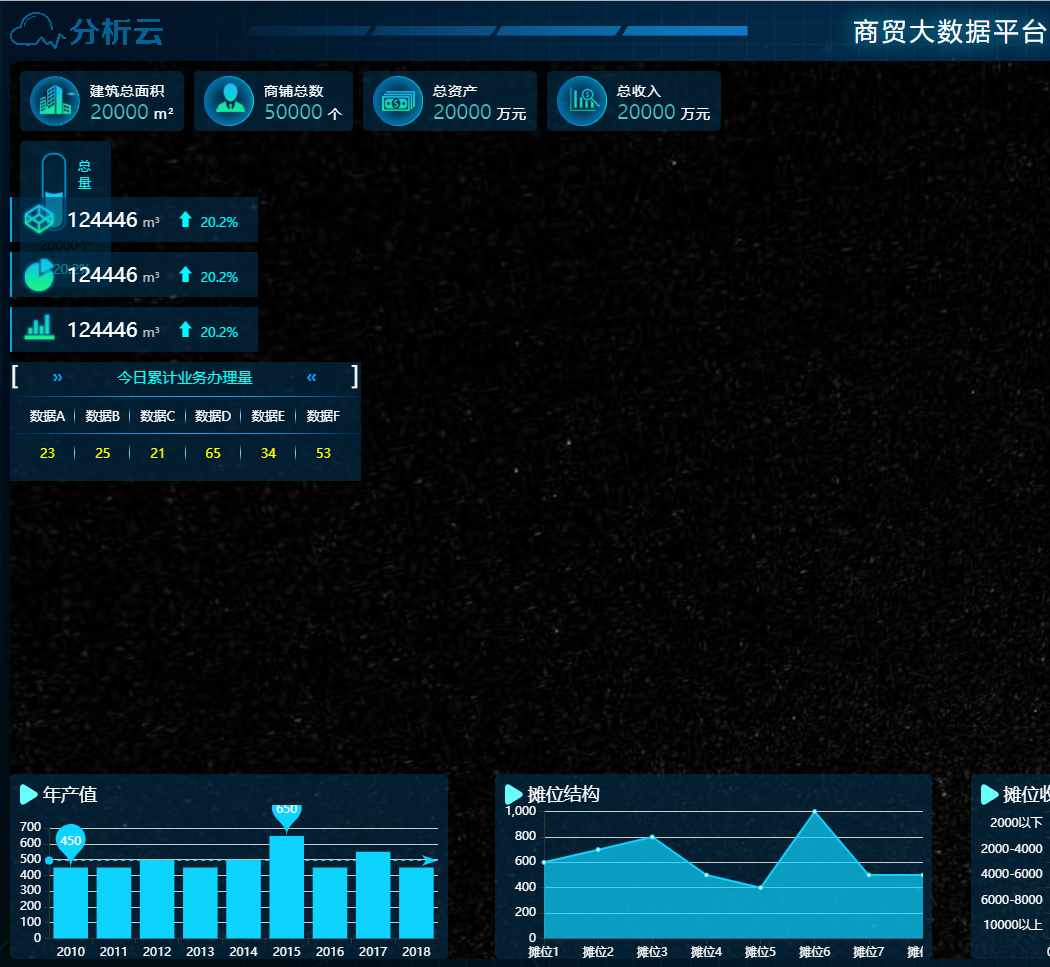This screenshot has height=967, width=1050.
Task: Open the 总资产 banknote icon
Action: (x=398, y=101)
